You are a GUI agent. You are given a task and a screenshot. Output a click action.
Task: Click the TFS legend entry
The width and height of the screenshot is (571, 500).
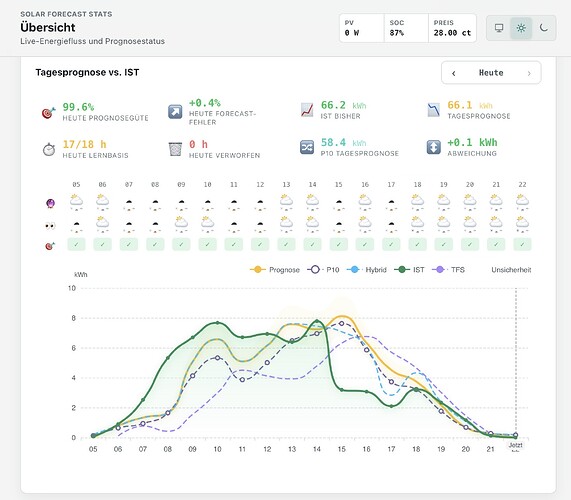coord(448,270)
